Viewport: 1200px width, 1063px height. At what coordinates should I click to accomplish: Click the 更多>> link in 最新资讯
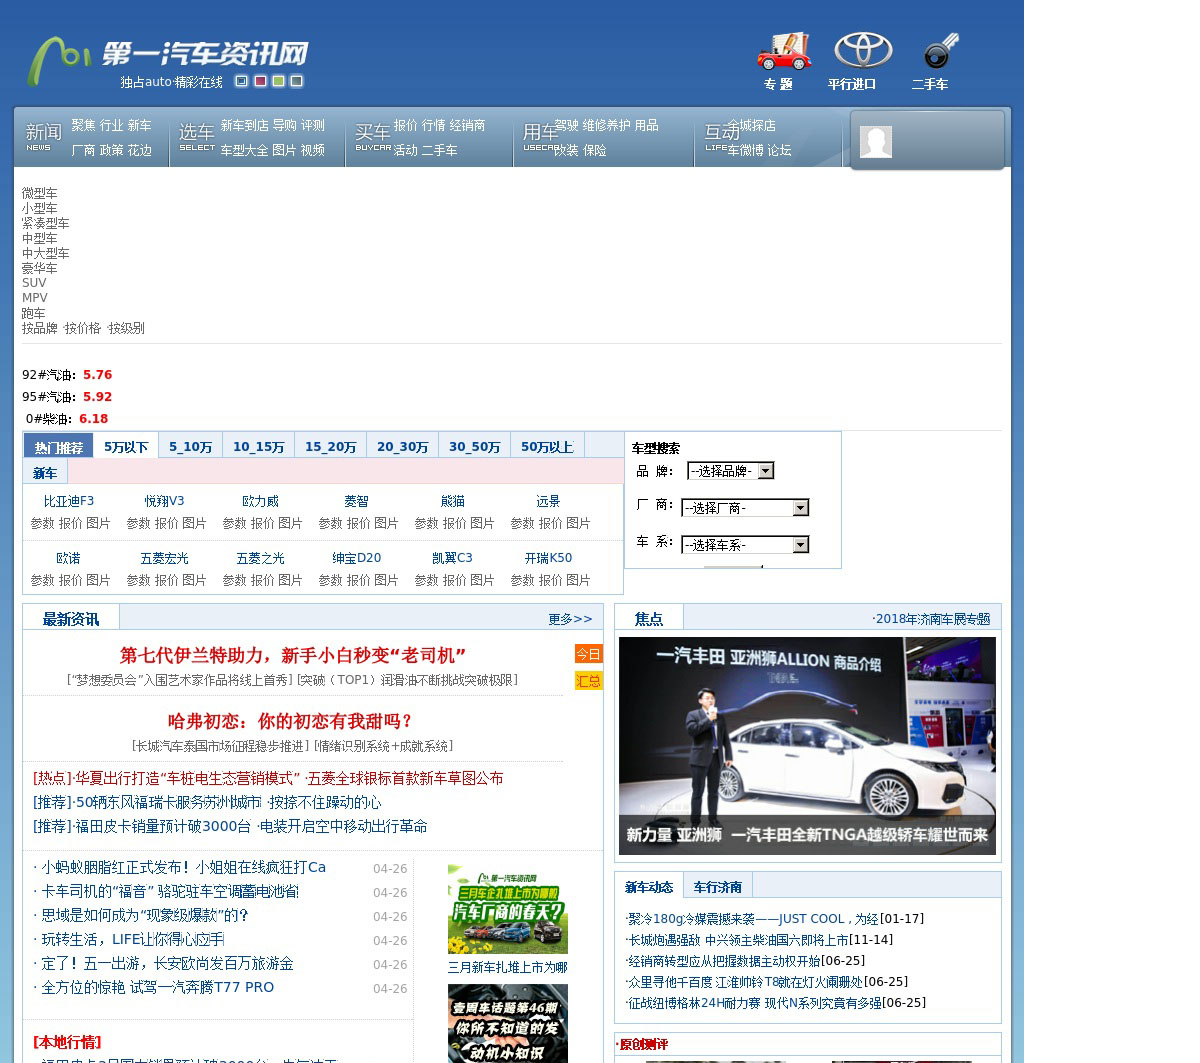pyautogui.click(x=570, y=619)
